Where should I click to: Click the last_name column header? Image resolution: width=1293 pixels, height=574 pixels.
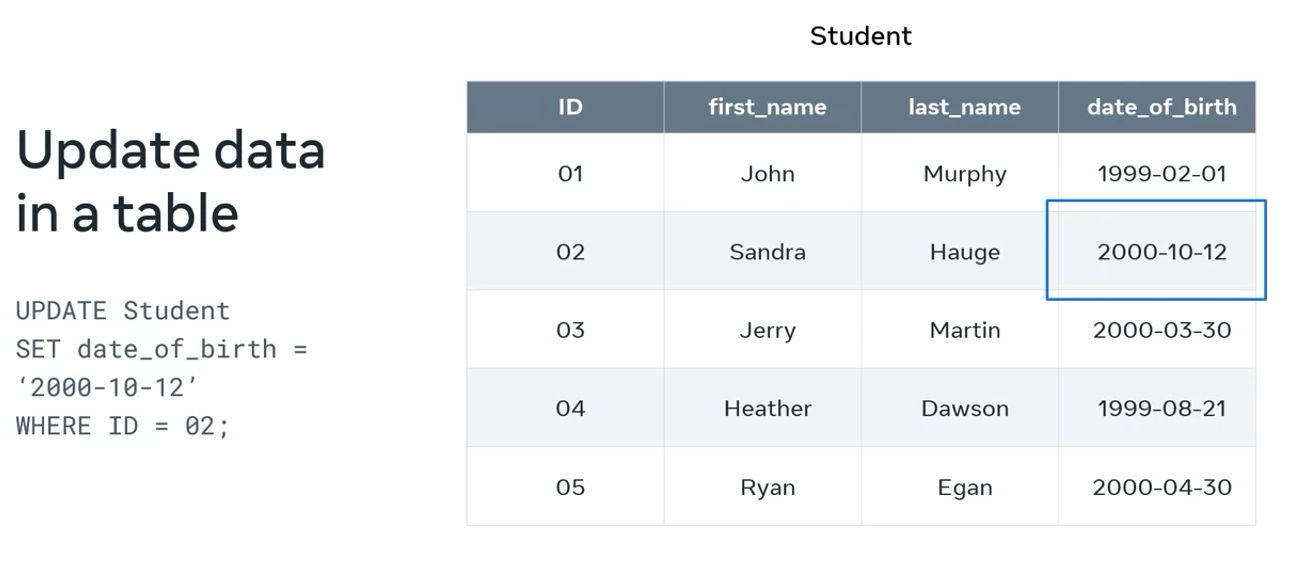[x=964, y=107]
